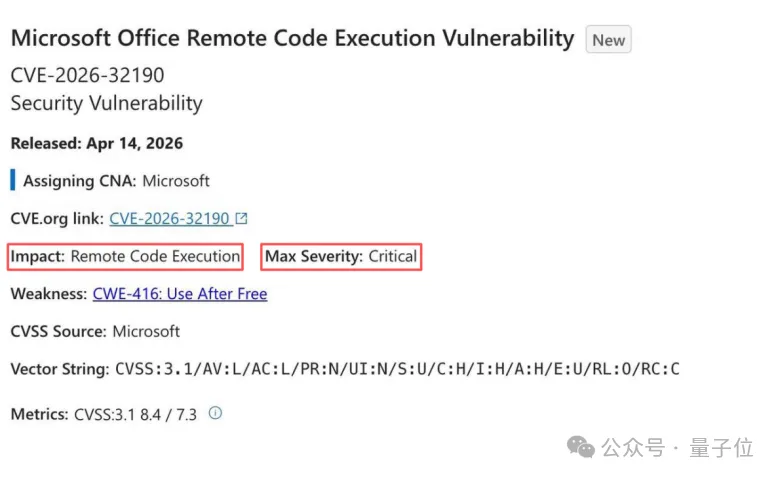Click the Microsoft Office Remote Code Execution title
Image resolution: width=778 pixels, height=478 pixels.
292,39
